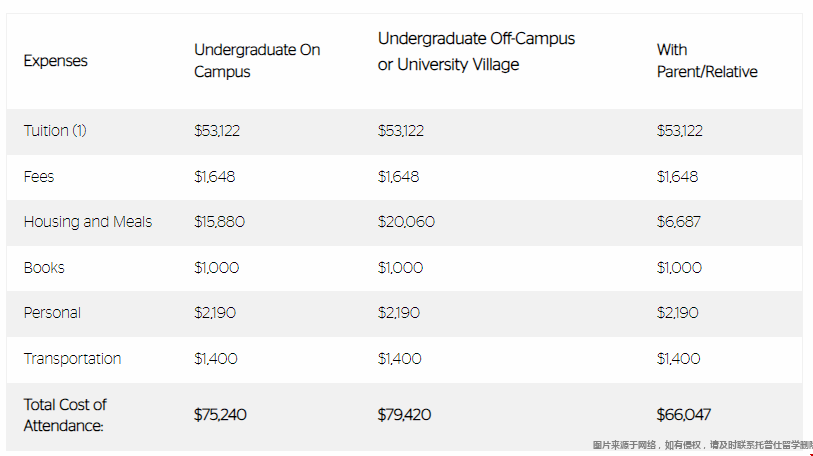Select the Fees row label
The width and height of the screenshot is (813, 456).
coord(39,176)
